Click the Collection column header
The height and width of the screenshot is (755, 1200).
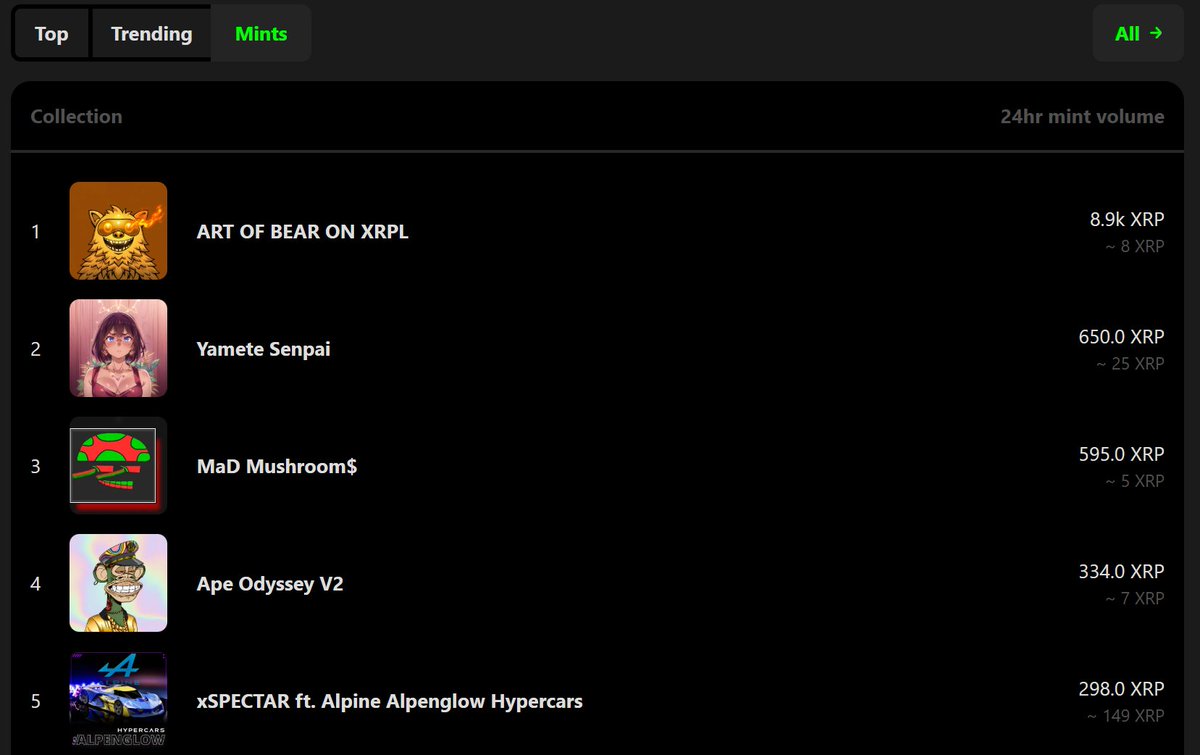tap(76, 116)
